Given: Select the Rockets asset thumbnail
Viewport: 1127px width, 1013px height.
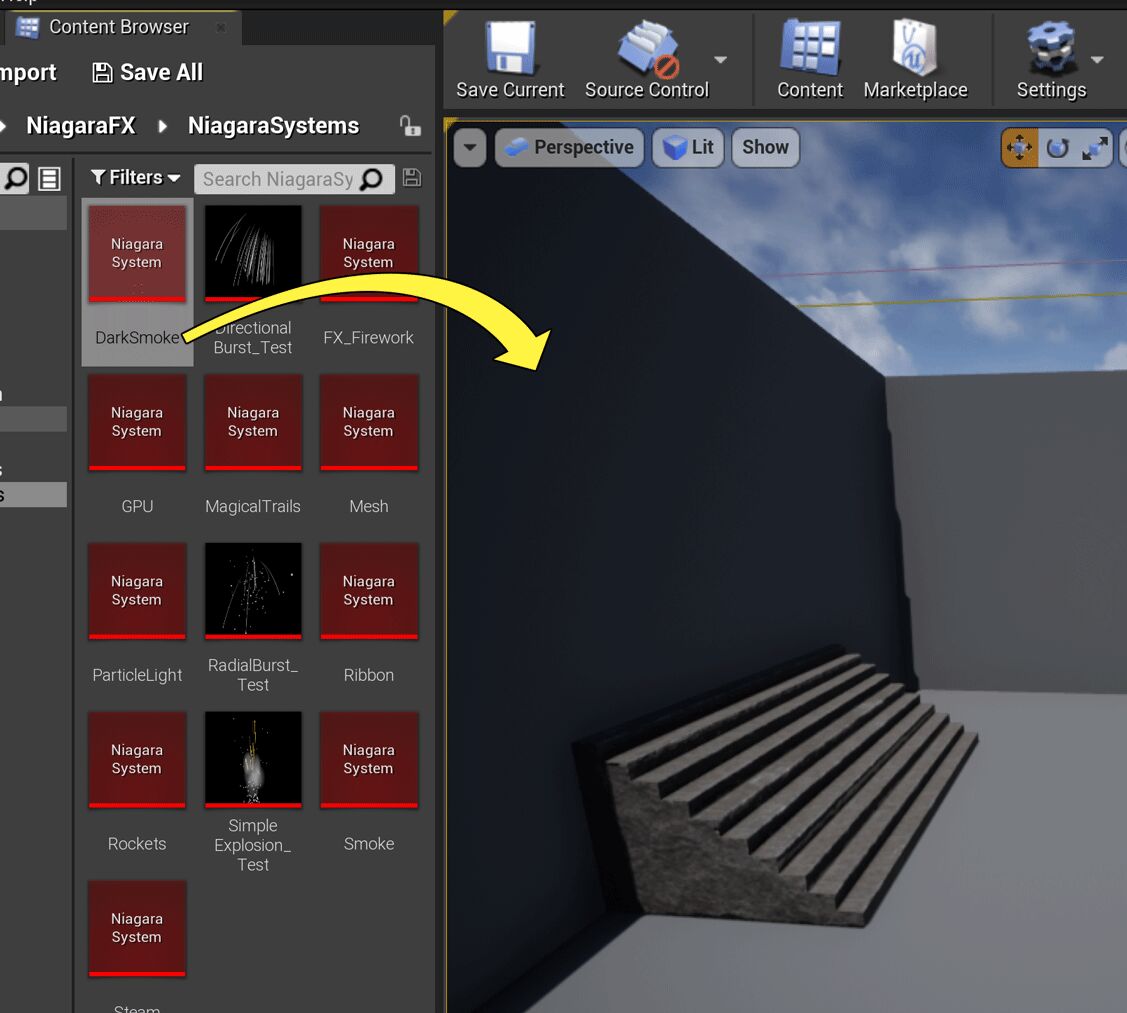Looking at the screenshot, I should coord(137,760).
